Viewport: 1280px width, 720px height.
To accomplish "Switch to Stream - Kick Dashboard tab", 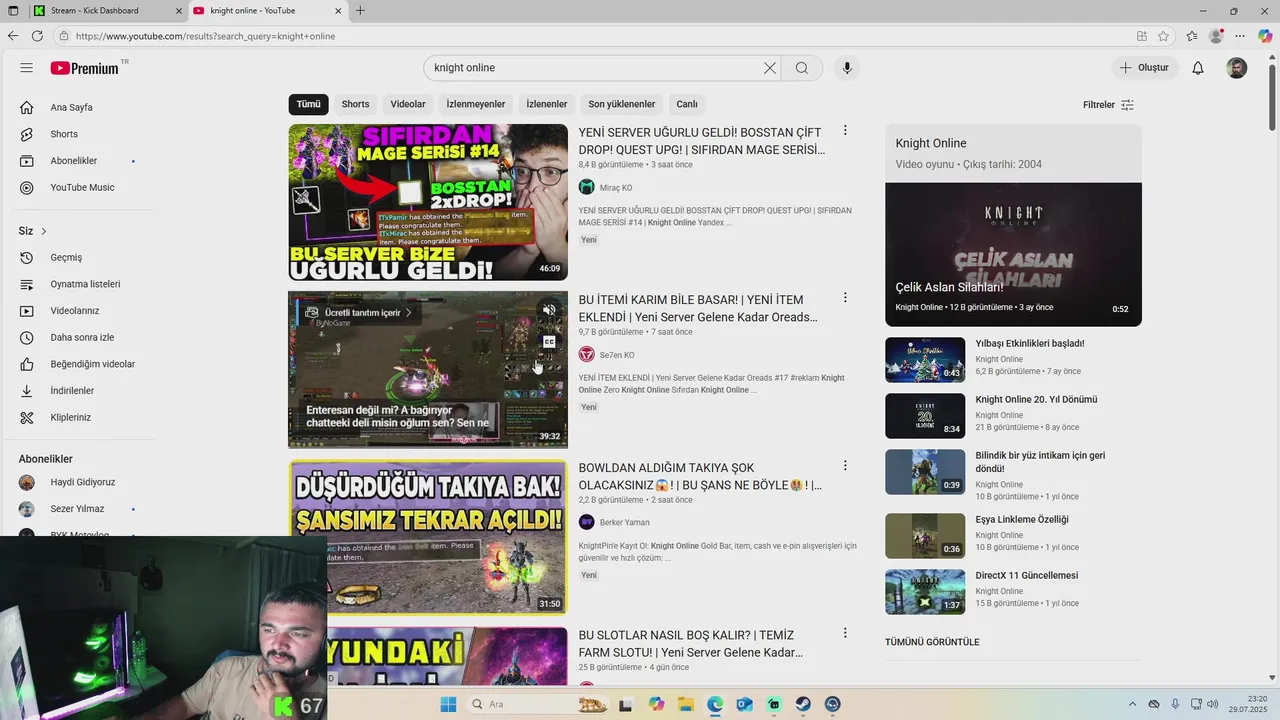I will (105, 11).
